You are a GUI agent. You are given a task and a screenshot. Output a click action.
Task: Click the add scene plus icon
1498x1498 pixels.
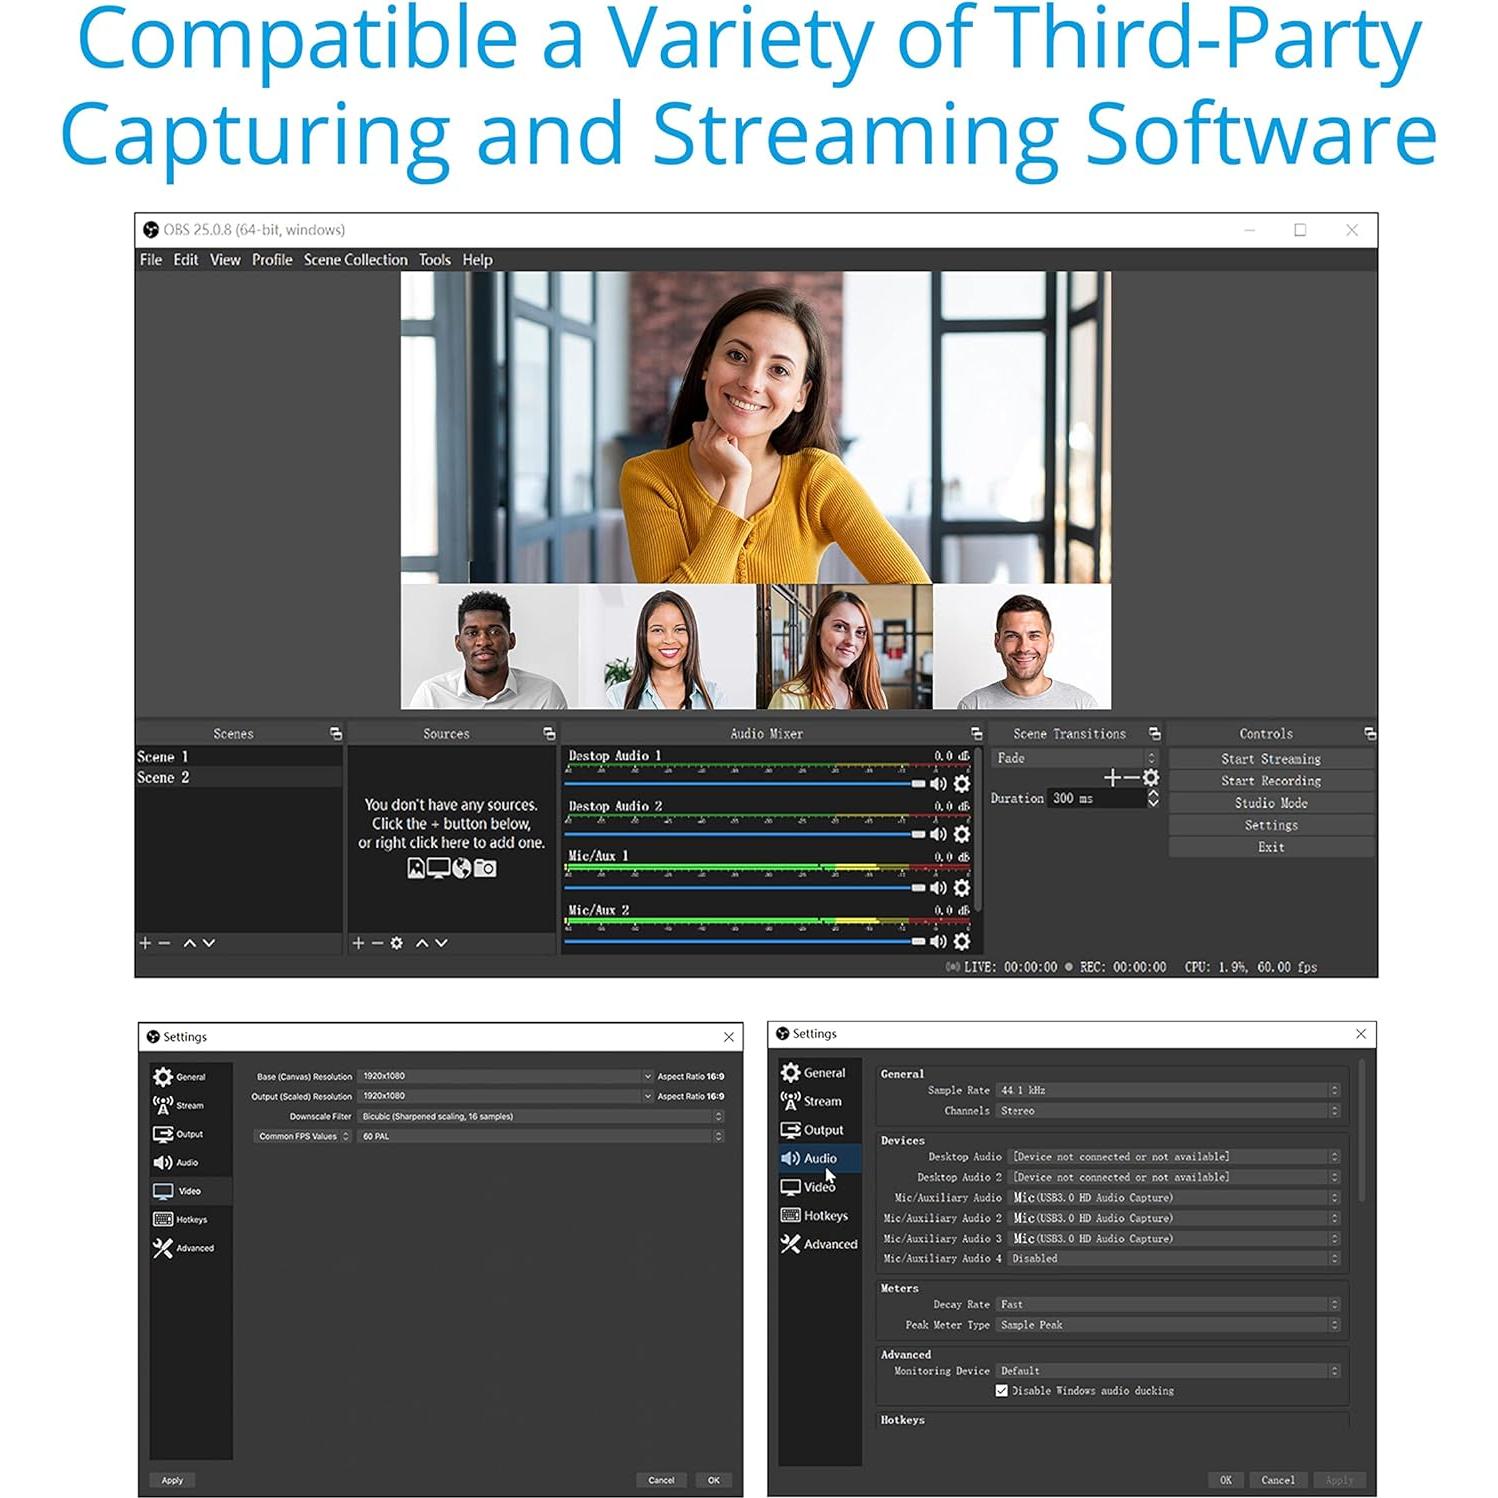(x=145, y=943)
